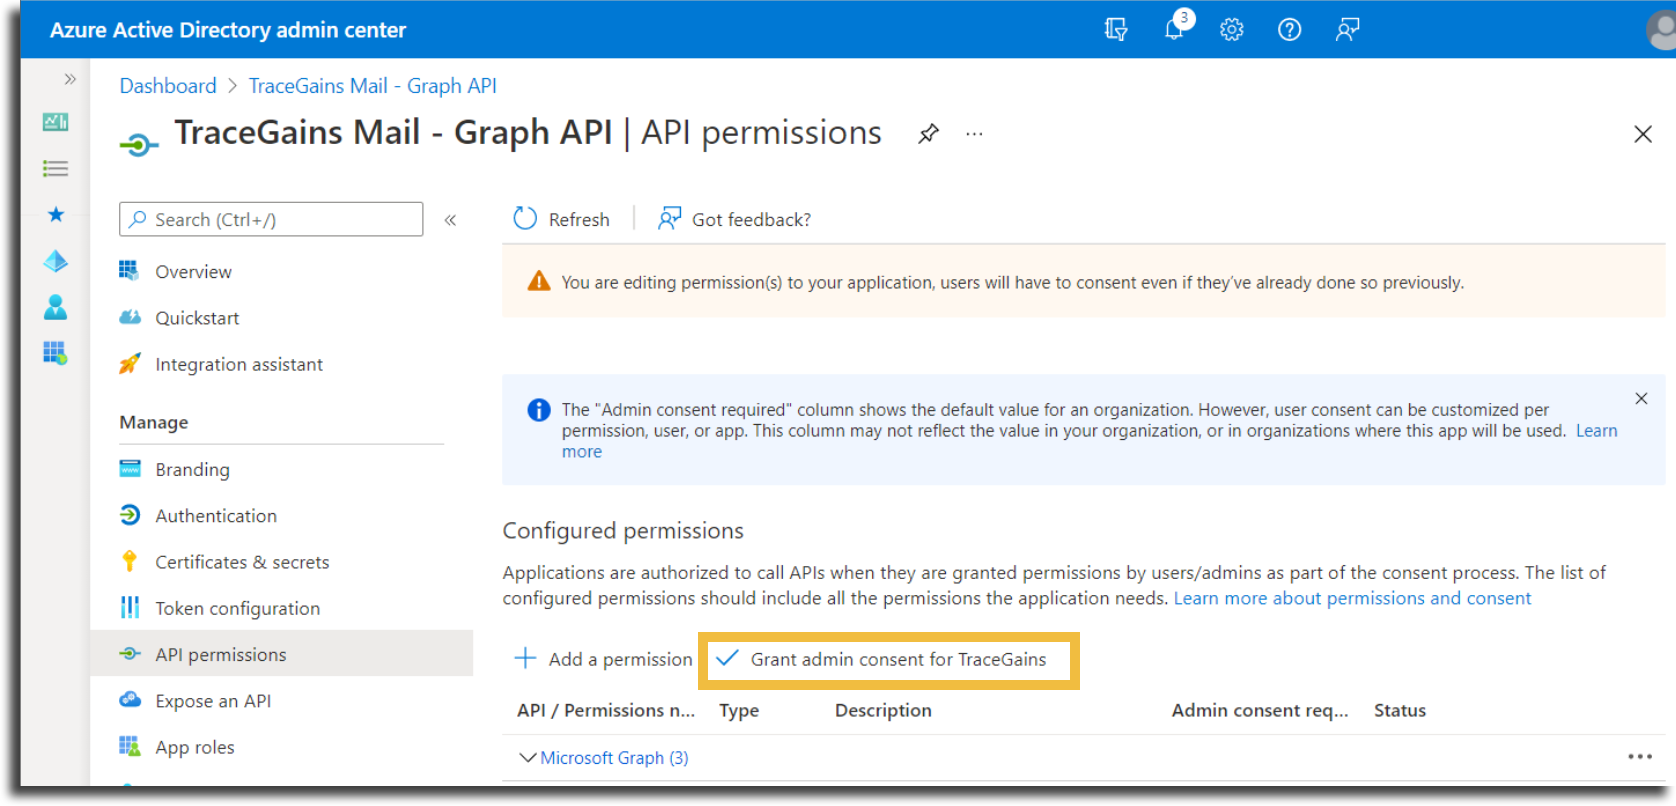This screenshot has width=1676, height=806.
Task: Open Favorites star icon
Action: click(56, 214)
